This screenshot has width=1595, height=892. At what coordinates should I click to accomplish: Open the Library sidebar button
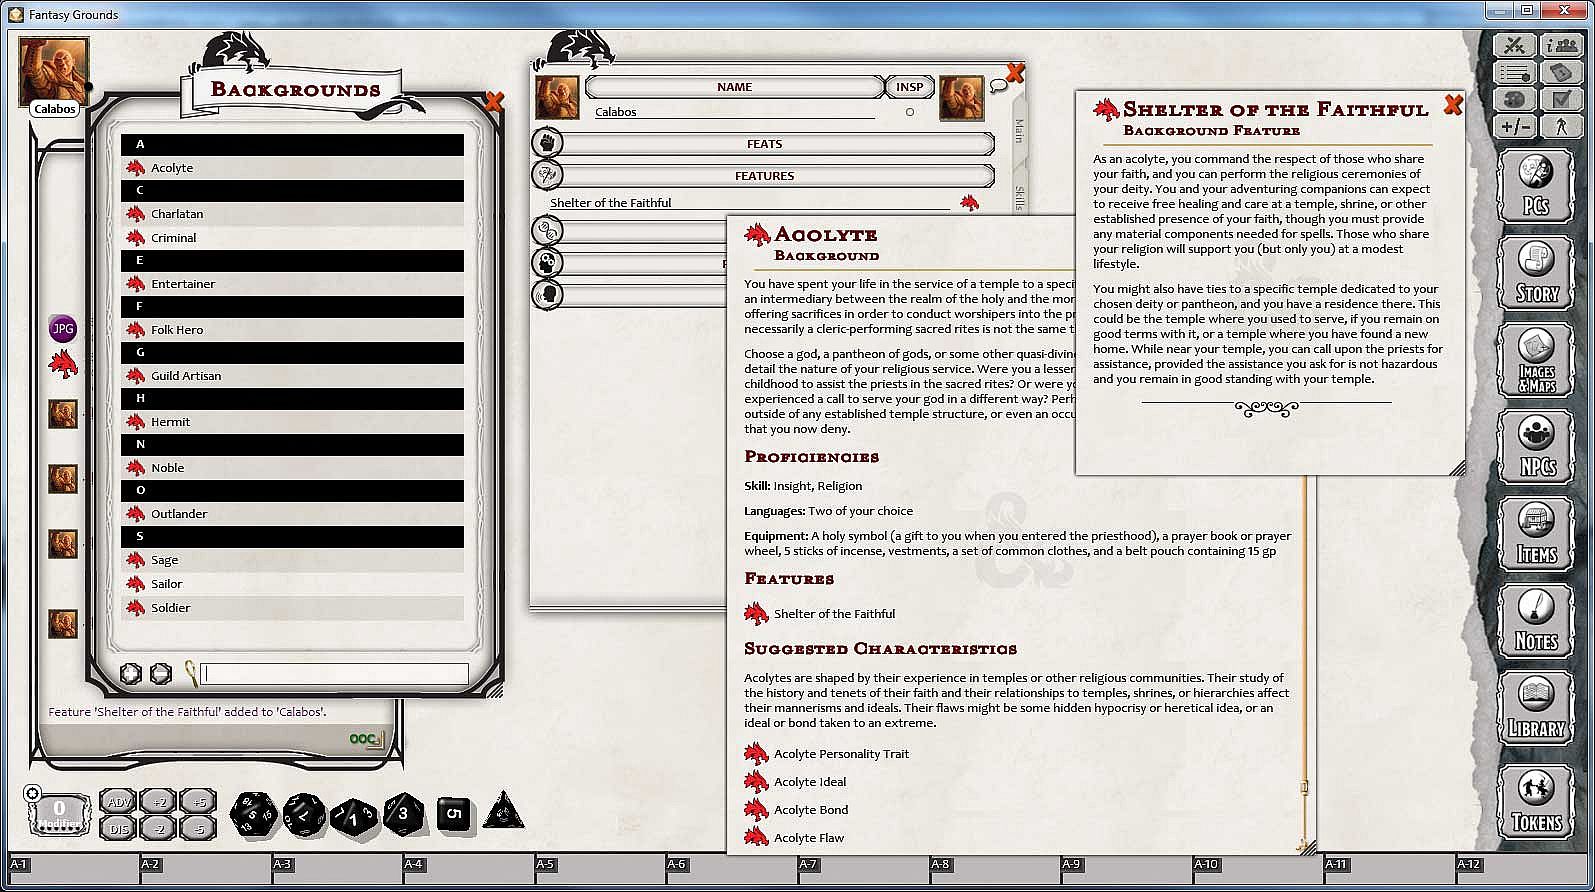tap(1536, 708)
